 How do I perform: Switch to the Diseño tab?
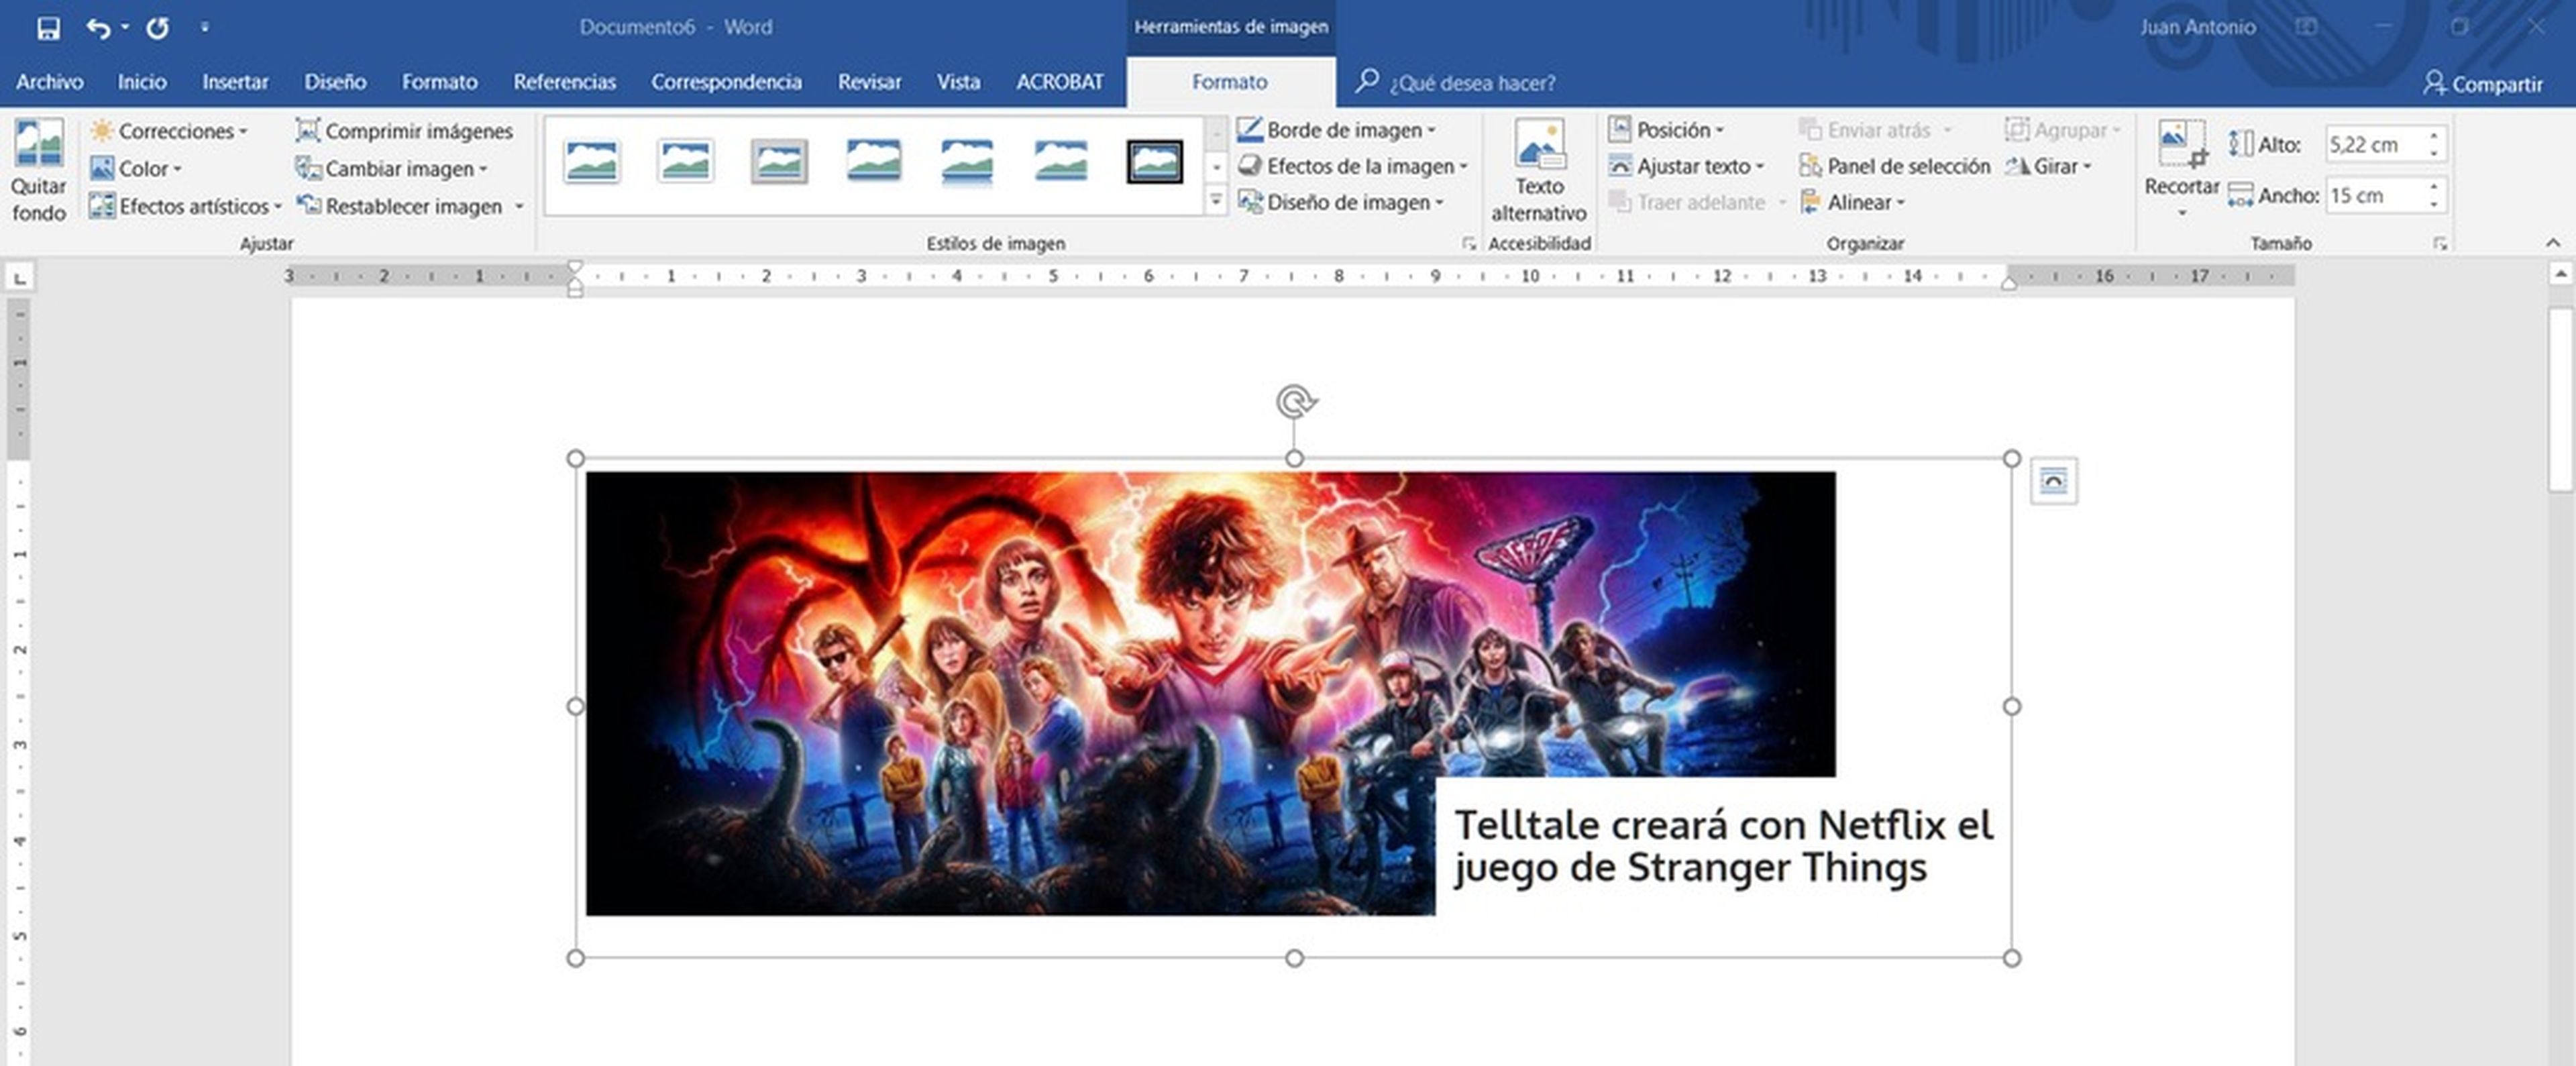(x=335, y=82)
